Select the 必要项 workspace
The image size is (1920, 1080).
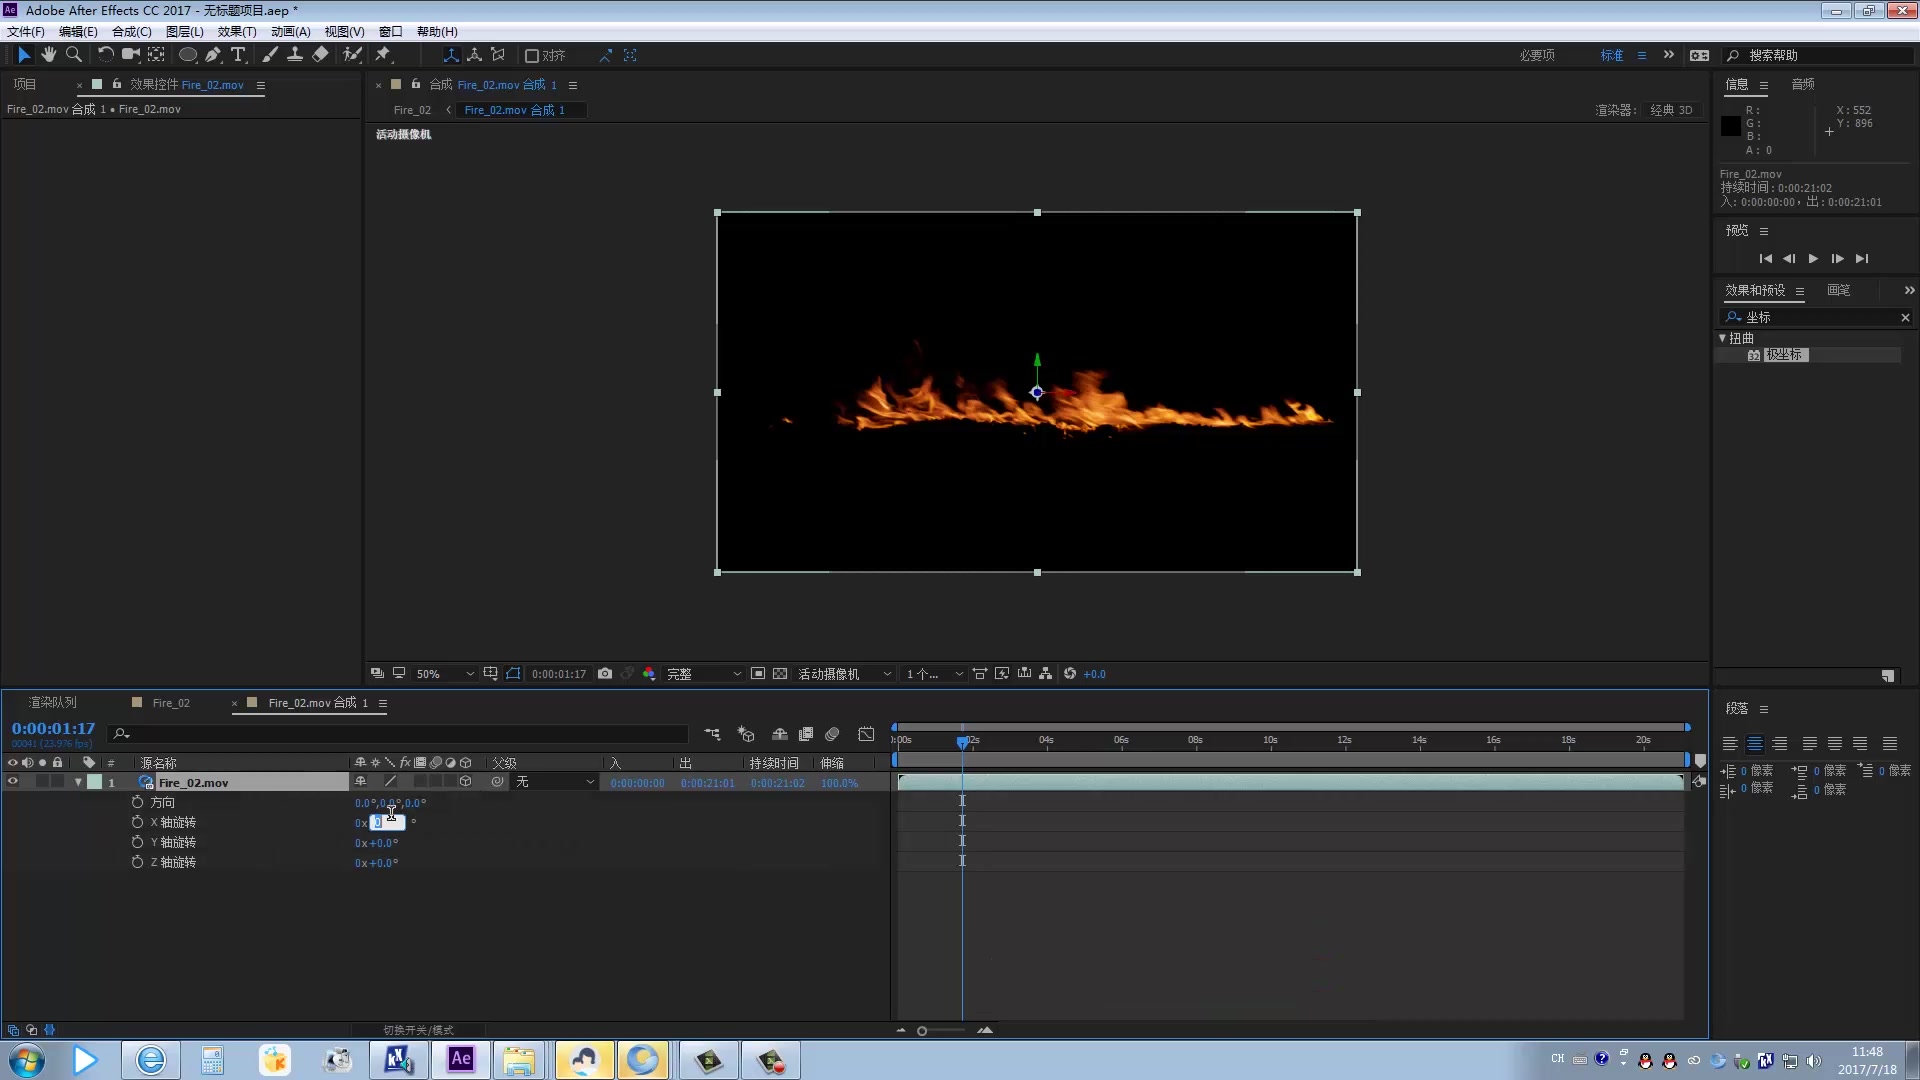(x=1537, y=55)
